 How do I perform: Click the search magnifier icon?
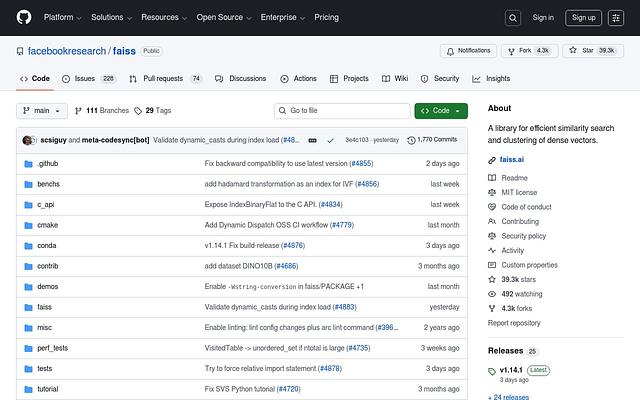click(x=512, y=17)
